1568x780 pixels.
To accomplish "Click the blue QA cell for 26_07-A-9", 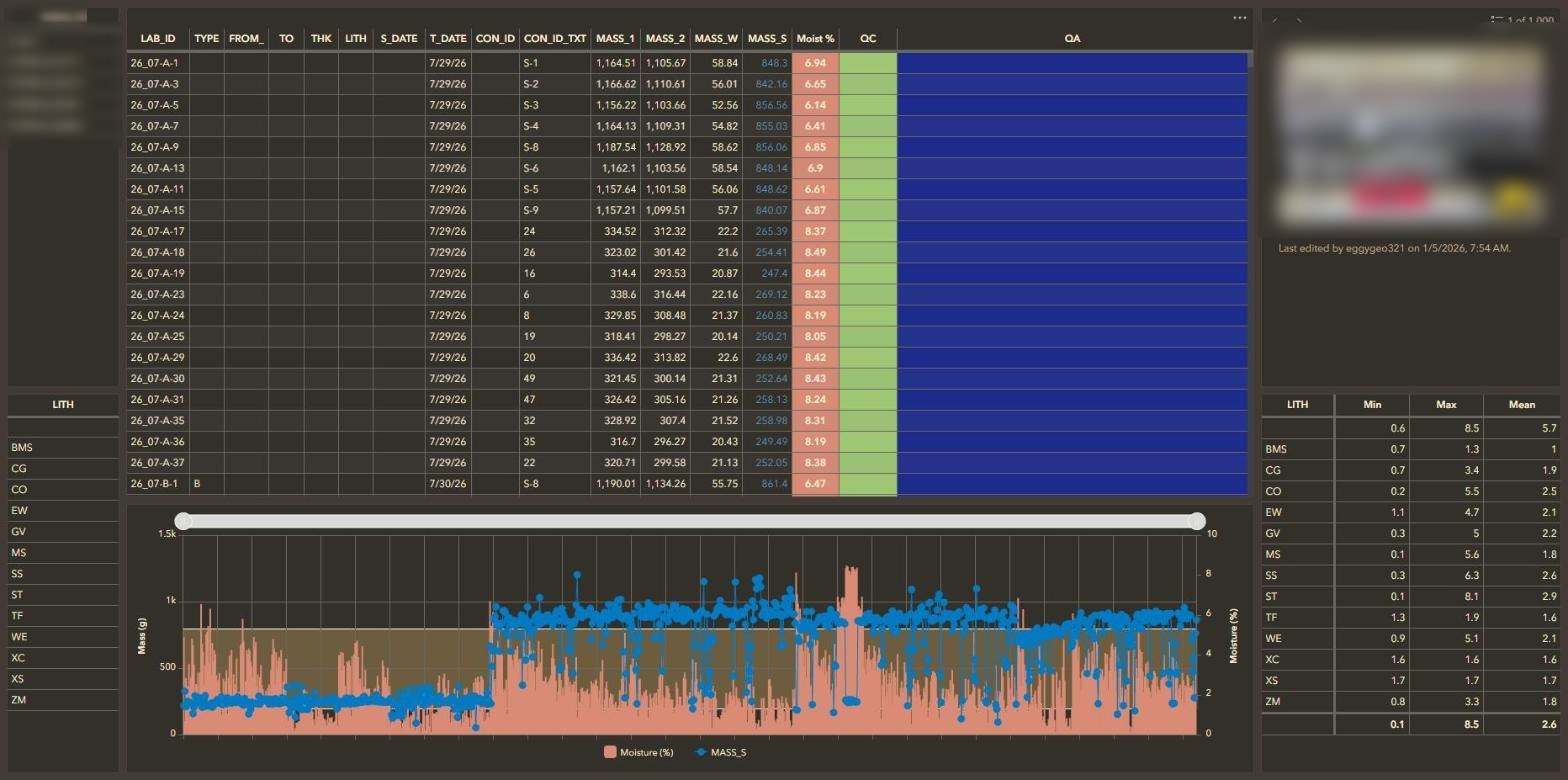I will [1072, 147].
